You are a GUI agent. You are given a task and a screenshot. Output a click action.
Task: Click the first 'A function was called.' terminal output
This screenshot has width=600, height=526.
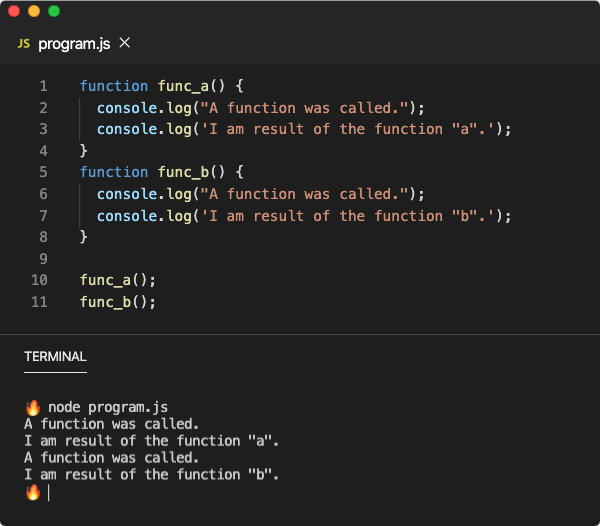[x=111, y=424]
